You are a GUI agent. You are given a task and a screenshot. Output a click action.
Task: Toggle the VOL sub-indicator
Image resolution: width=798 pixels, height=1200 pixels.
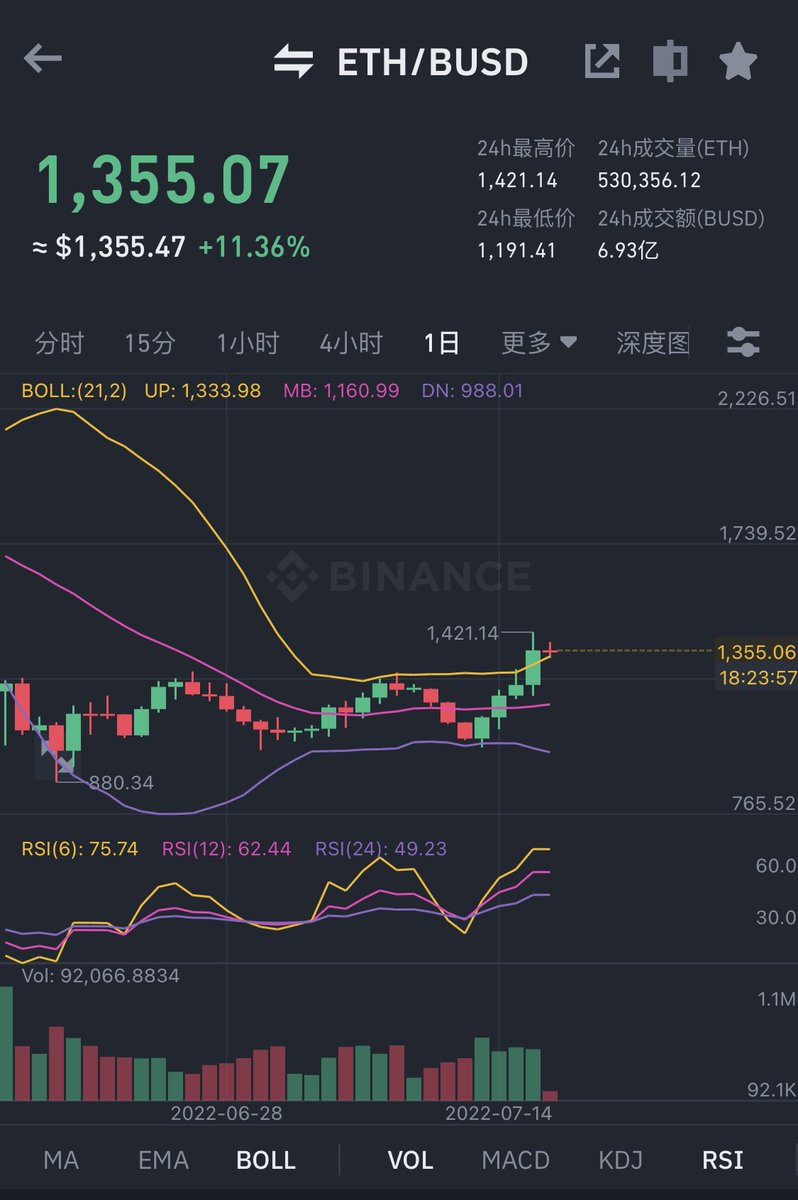[410, 1160]
